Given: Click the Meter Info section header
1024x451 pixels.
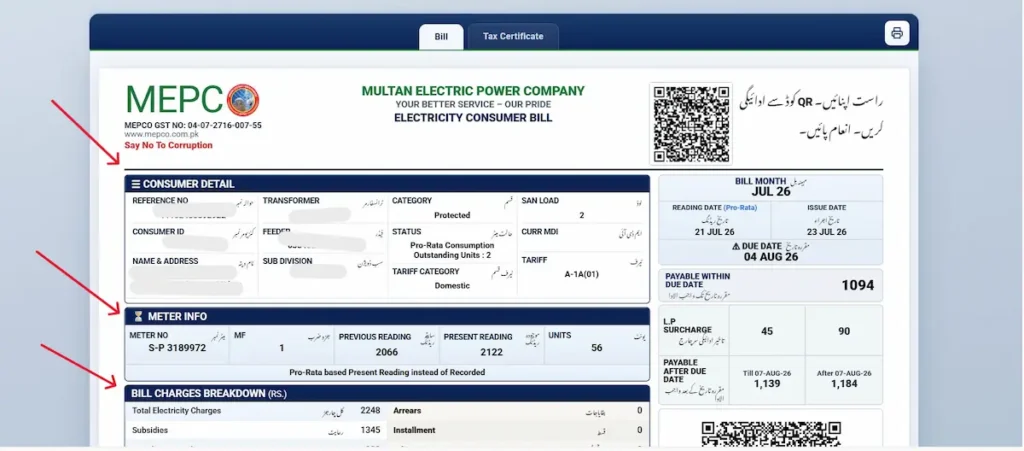Looking at the screenshot, I should (387, 317).
